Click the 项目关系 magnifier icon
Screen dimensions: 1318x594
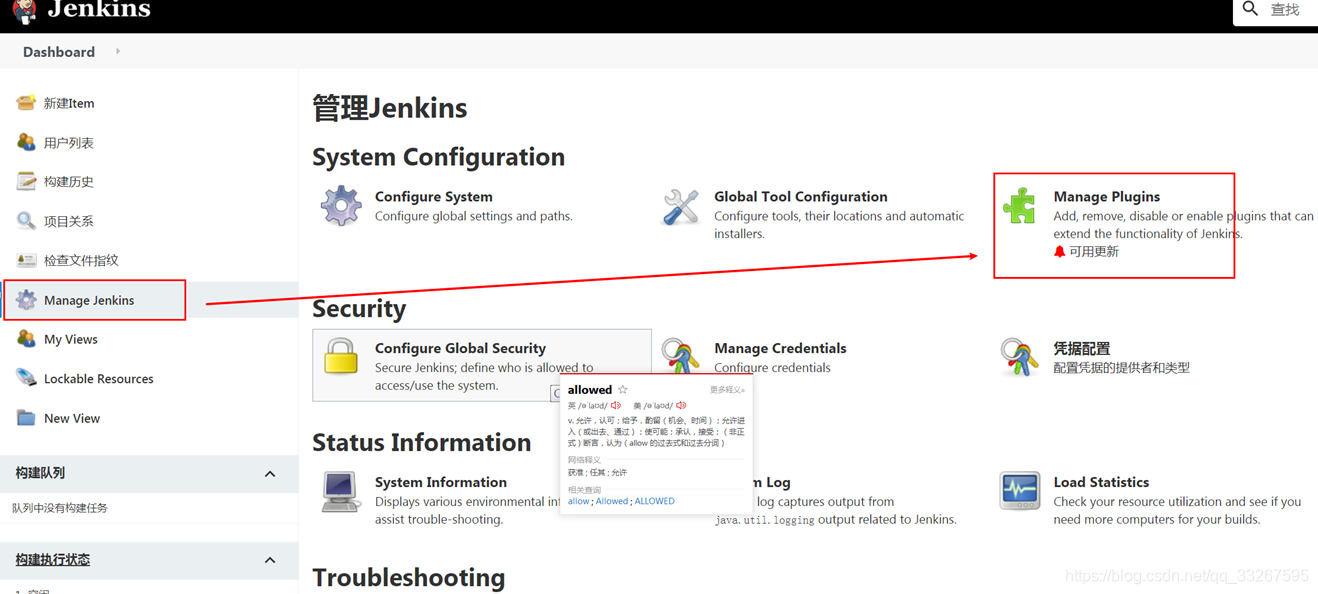coord(26,221)
